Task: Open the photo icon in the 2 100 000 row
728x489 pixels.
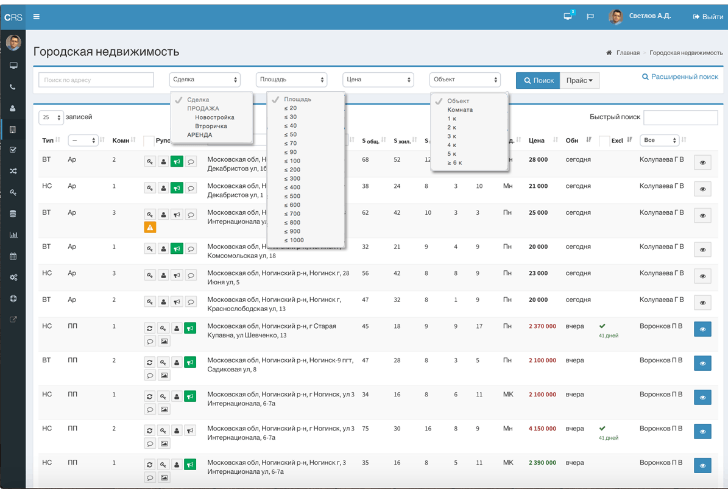Action: [164, 375]
